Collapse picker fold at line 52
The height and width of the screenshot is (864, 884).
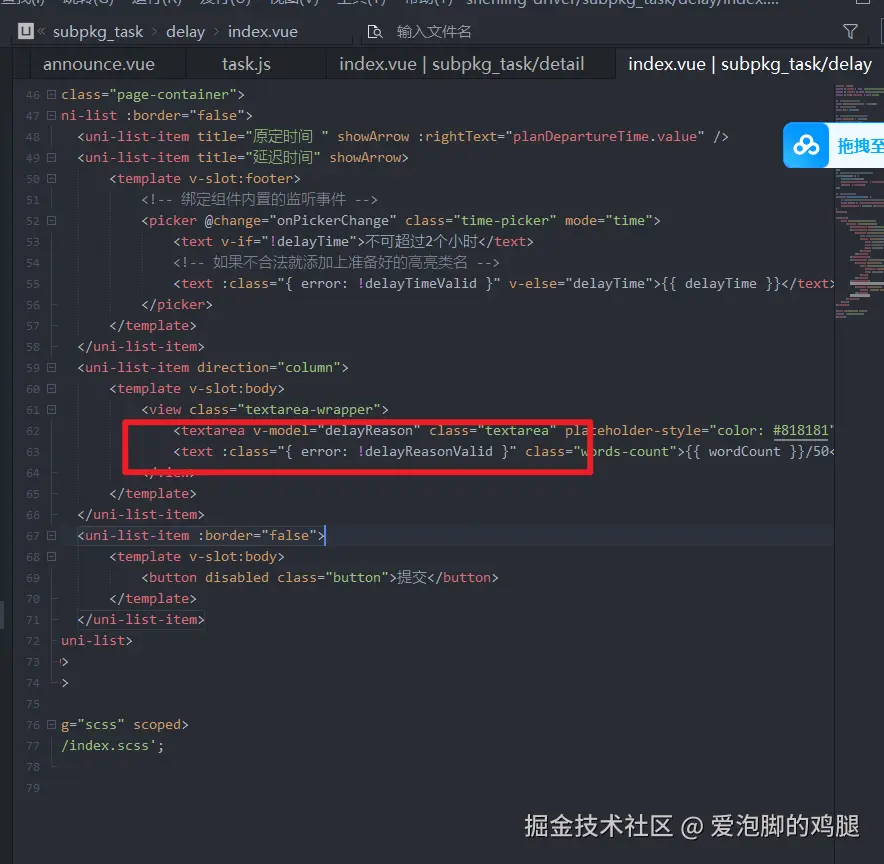click(x=51, y=220)
